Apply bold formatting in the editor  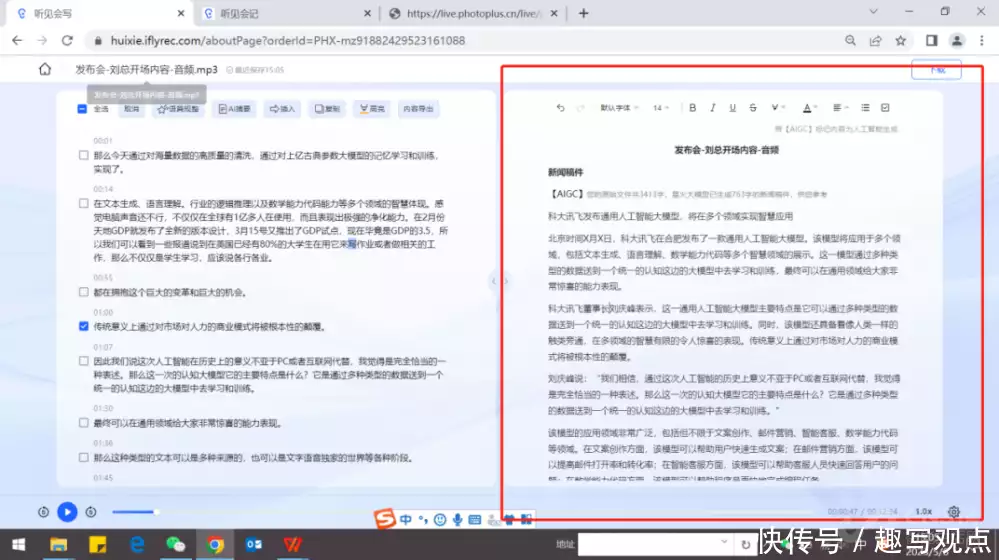click(692, 108)
